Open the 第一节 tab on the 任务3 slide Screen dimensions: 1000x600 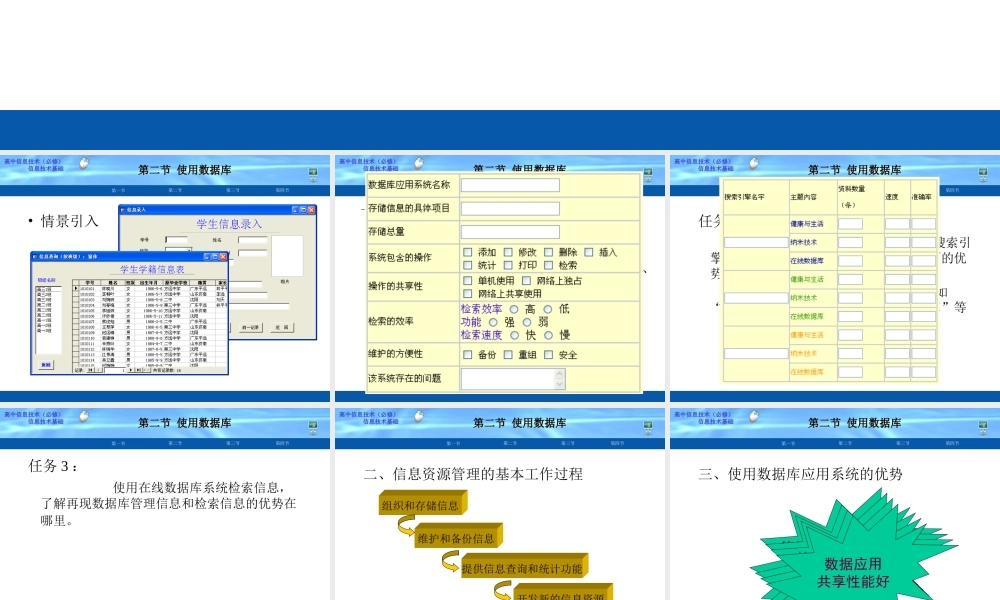pyautogui.click(x=118, y=443)
